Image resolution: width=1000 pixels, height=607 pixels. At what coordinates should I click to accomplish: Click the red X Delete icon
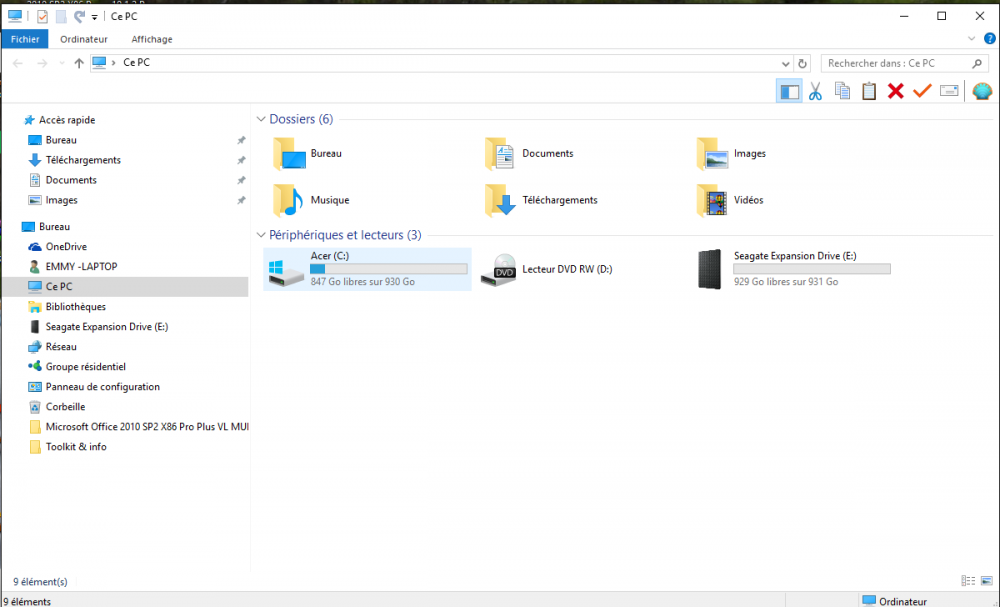point(895,91)
